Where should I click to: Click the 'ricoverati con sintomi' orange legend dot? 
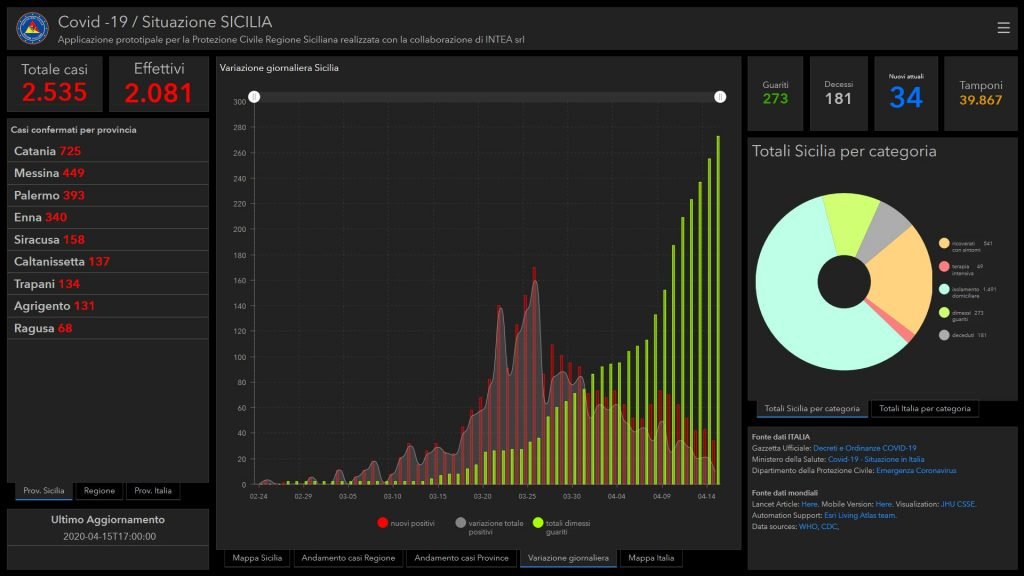click(944, 243)
